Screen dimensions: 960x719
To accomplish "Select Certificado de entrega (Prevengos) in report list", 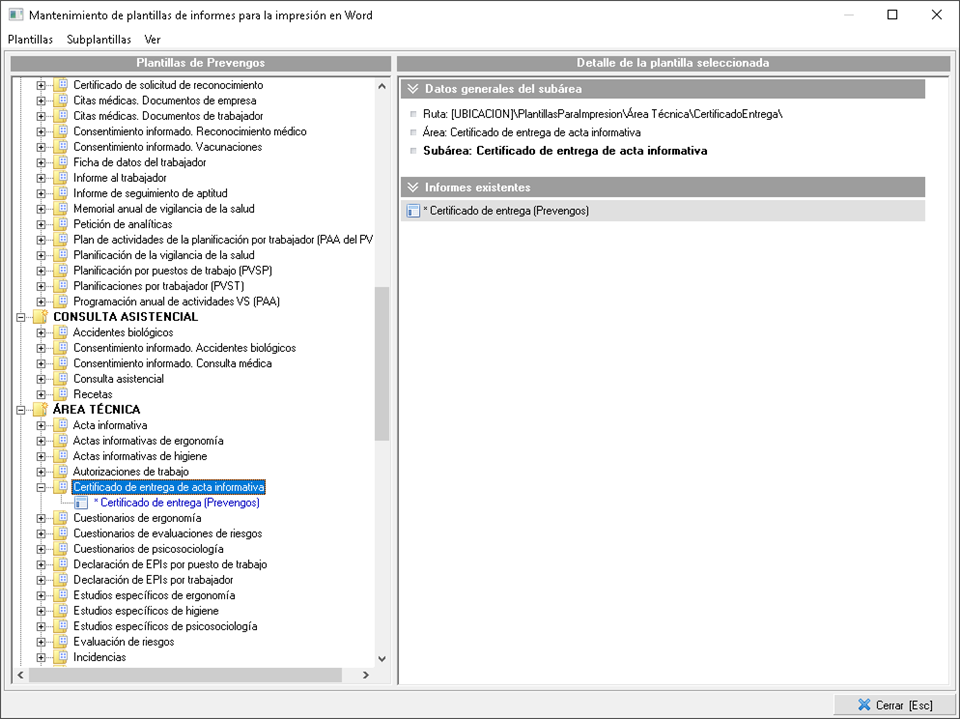I will click(x=508, y=211).
